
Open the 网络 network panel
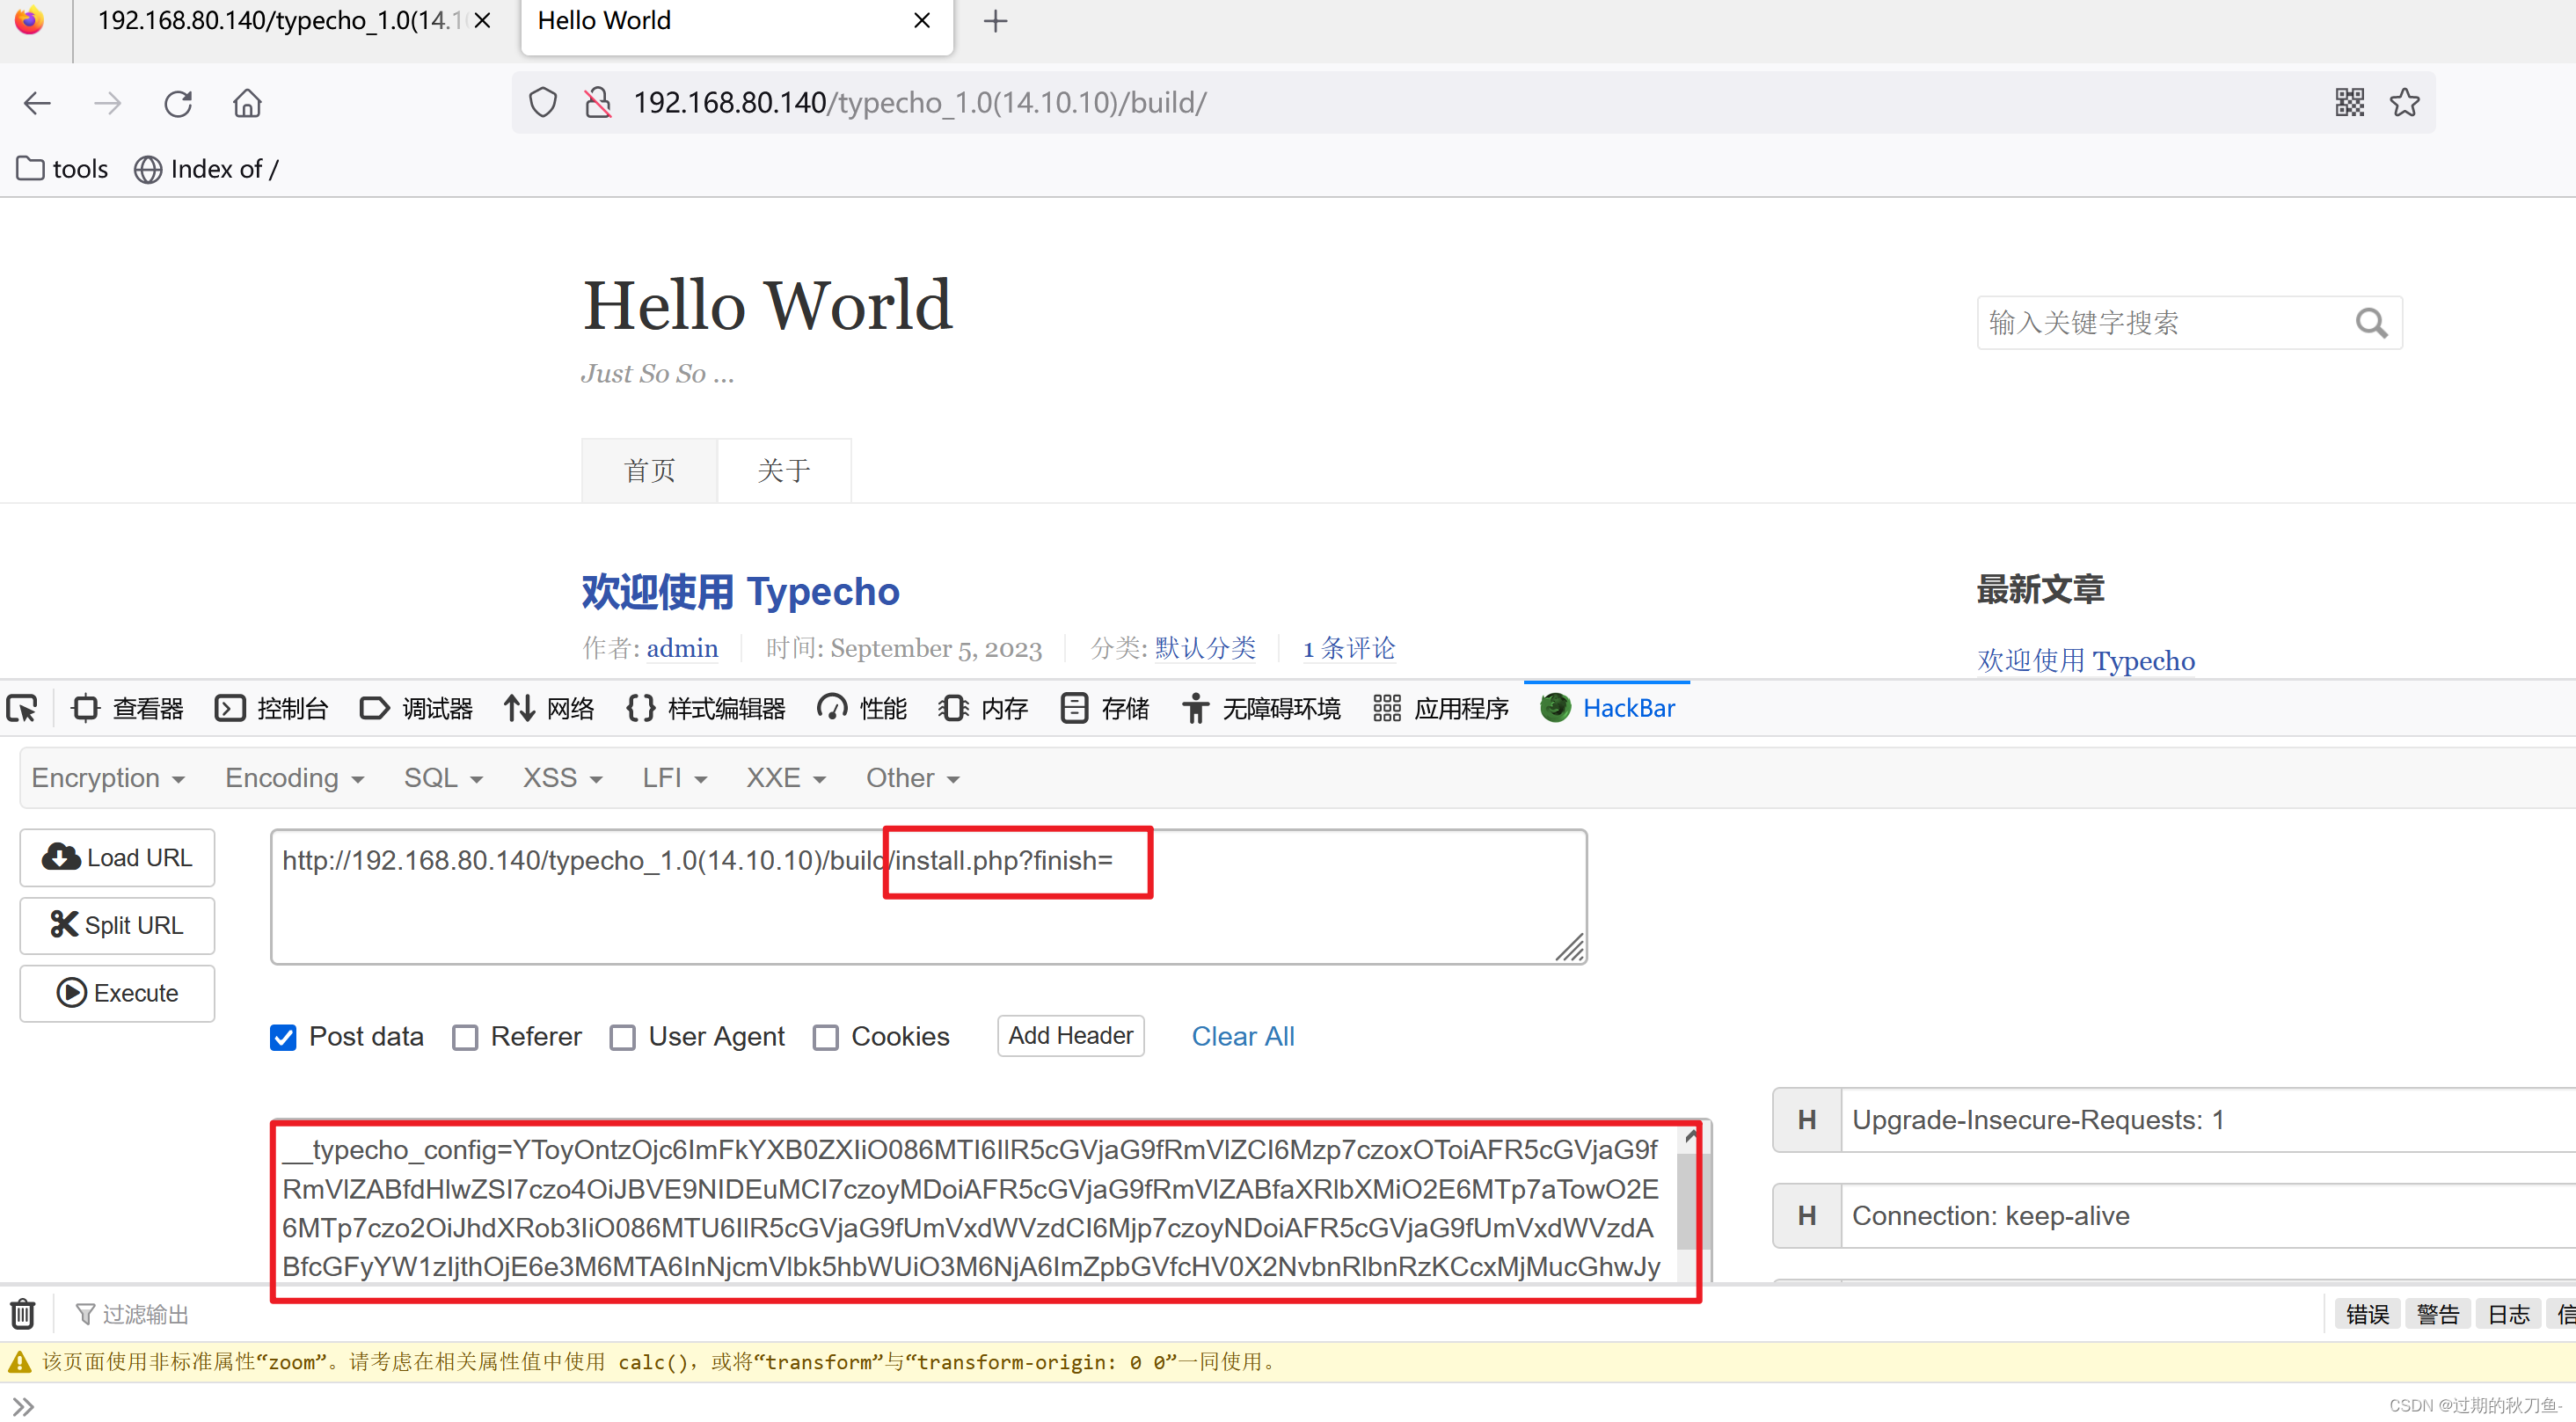coord(549,709)
